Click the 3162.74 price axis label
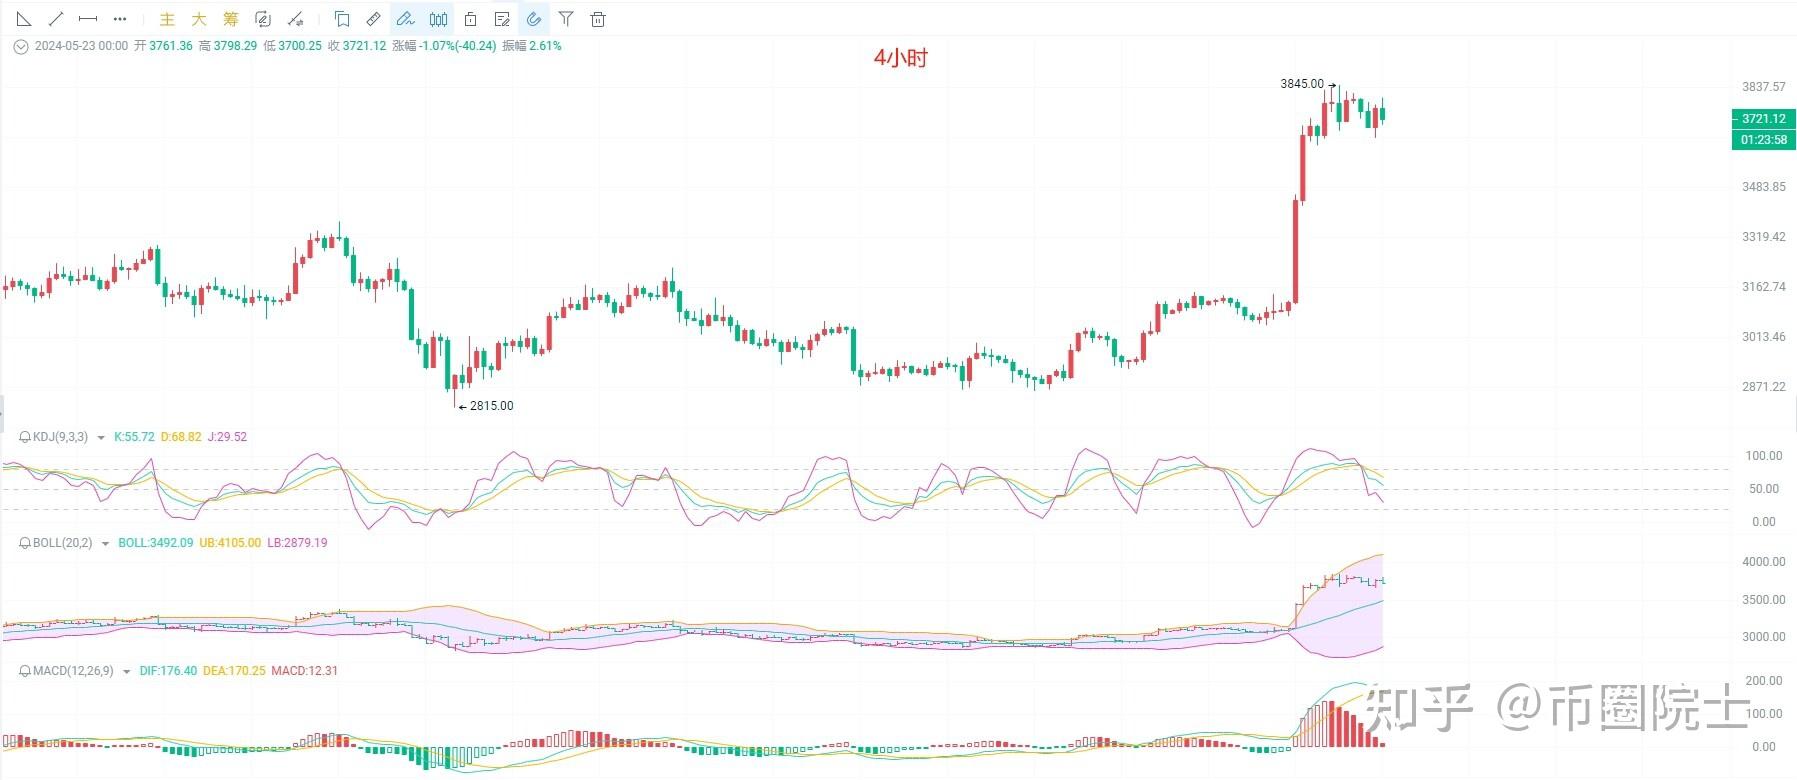 click(1763, 287)
